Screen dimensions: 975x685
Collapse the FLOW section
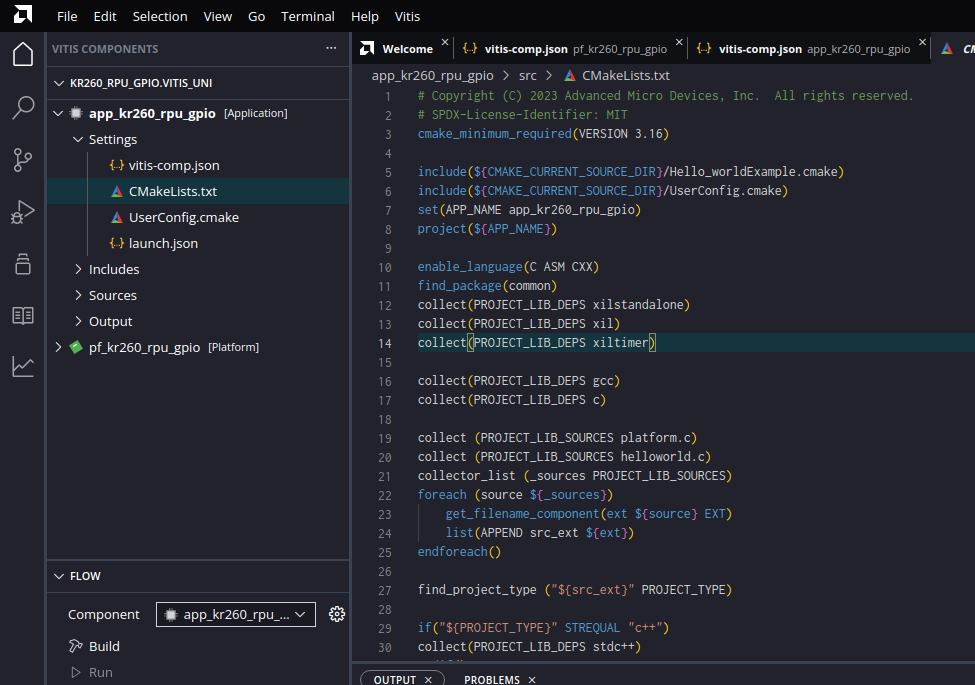[59, 576]
